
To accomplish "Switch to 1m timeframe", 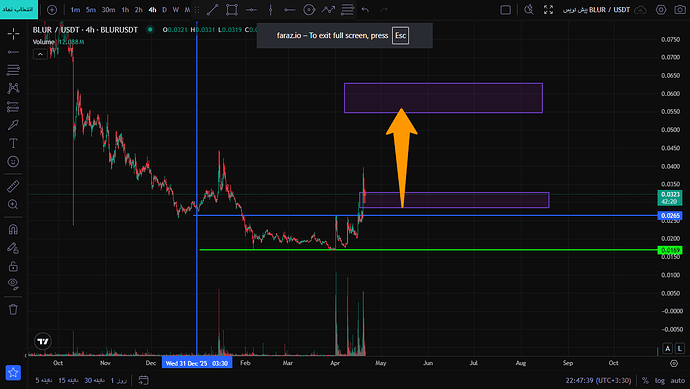I will [x=75, y=10].
